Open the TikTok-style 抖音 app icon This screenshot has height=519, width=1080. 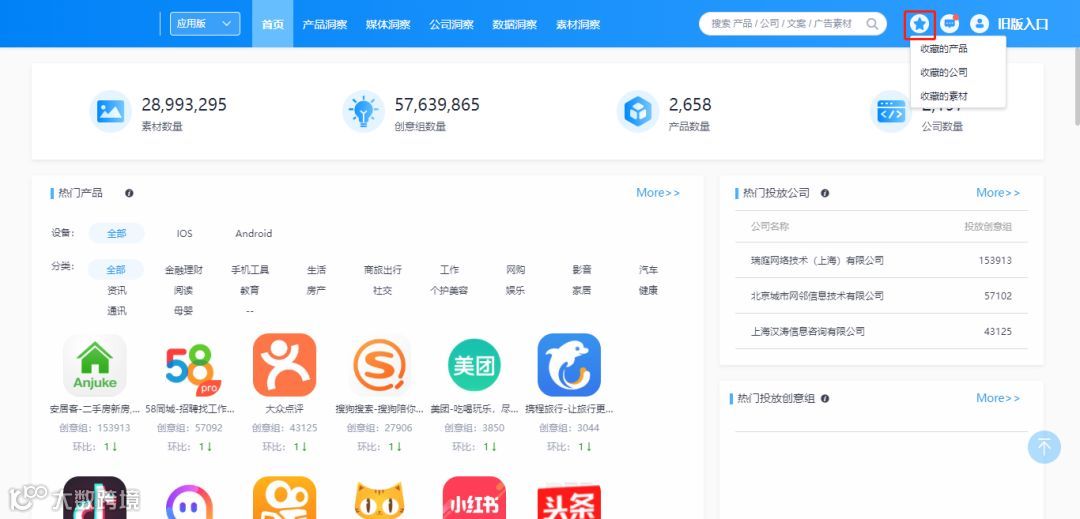click(94, 498)
